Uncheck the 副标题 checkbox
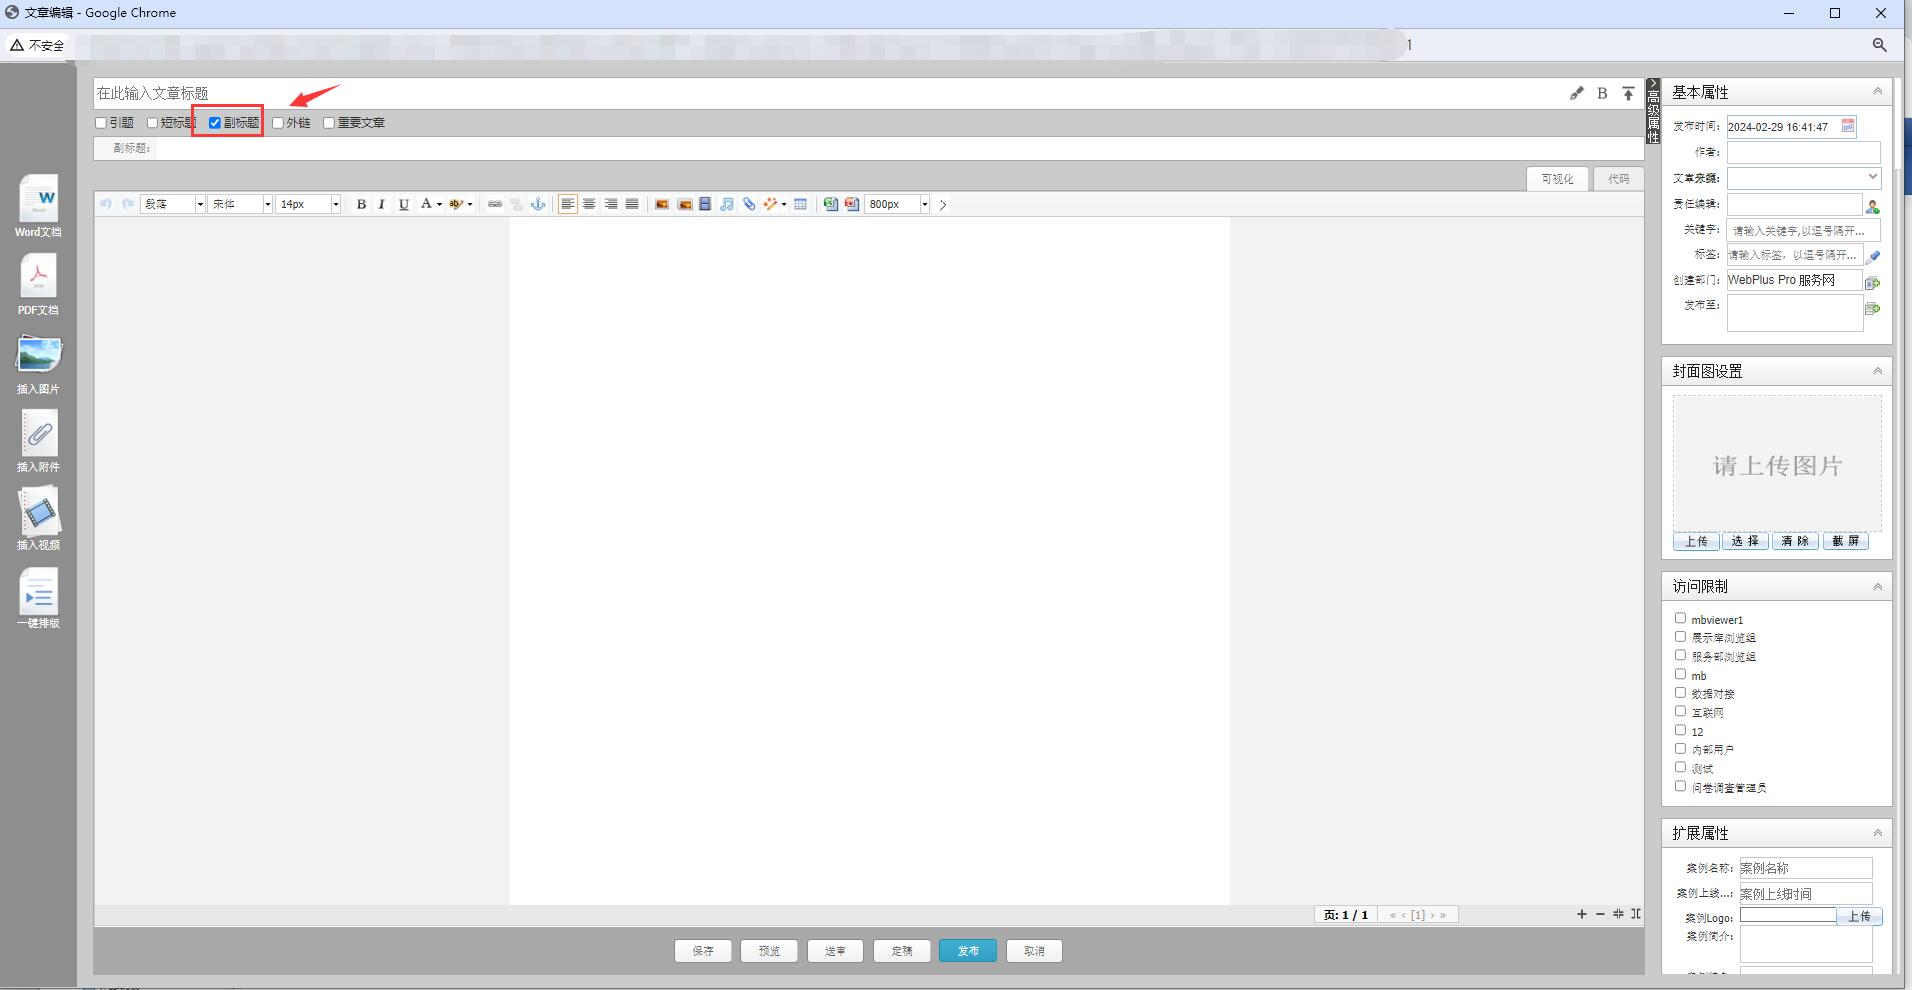The image size is (1912, 990). pyautogui.click(x=215, y=123)
